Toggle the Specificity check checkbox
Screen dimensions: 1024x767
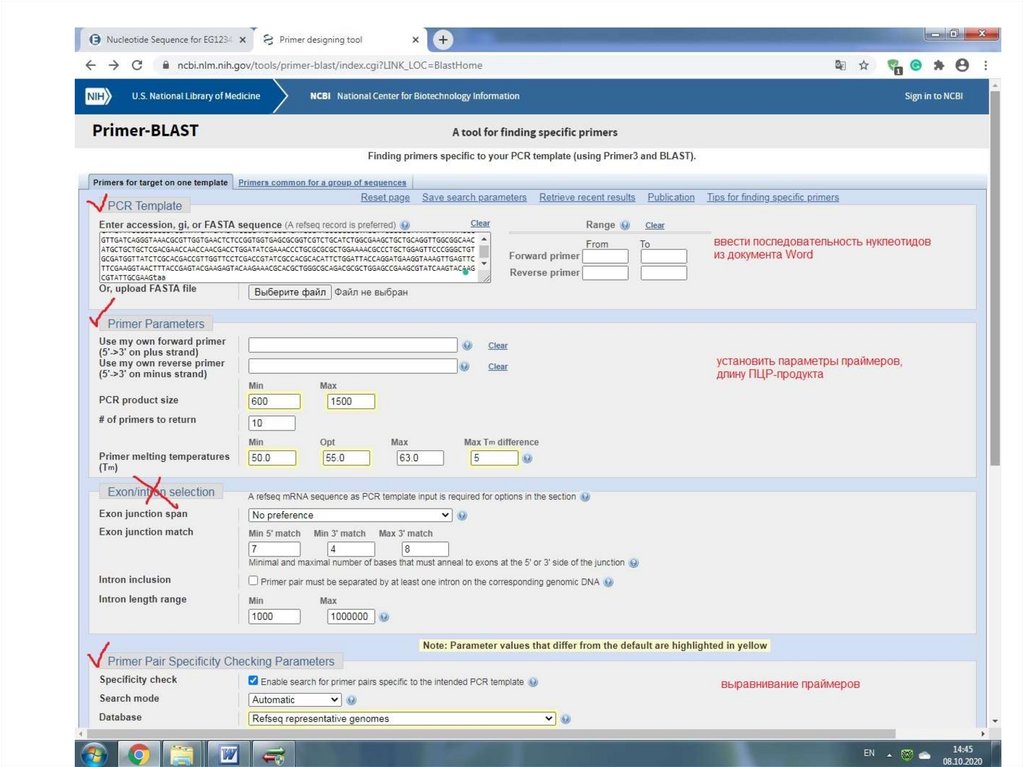click(253, 680)
